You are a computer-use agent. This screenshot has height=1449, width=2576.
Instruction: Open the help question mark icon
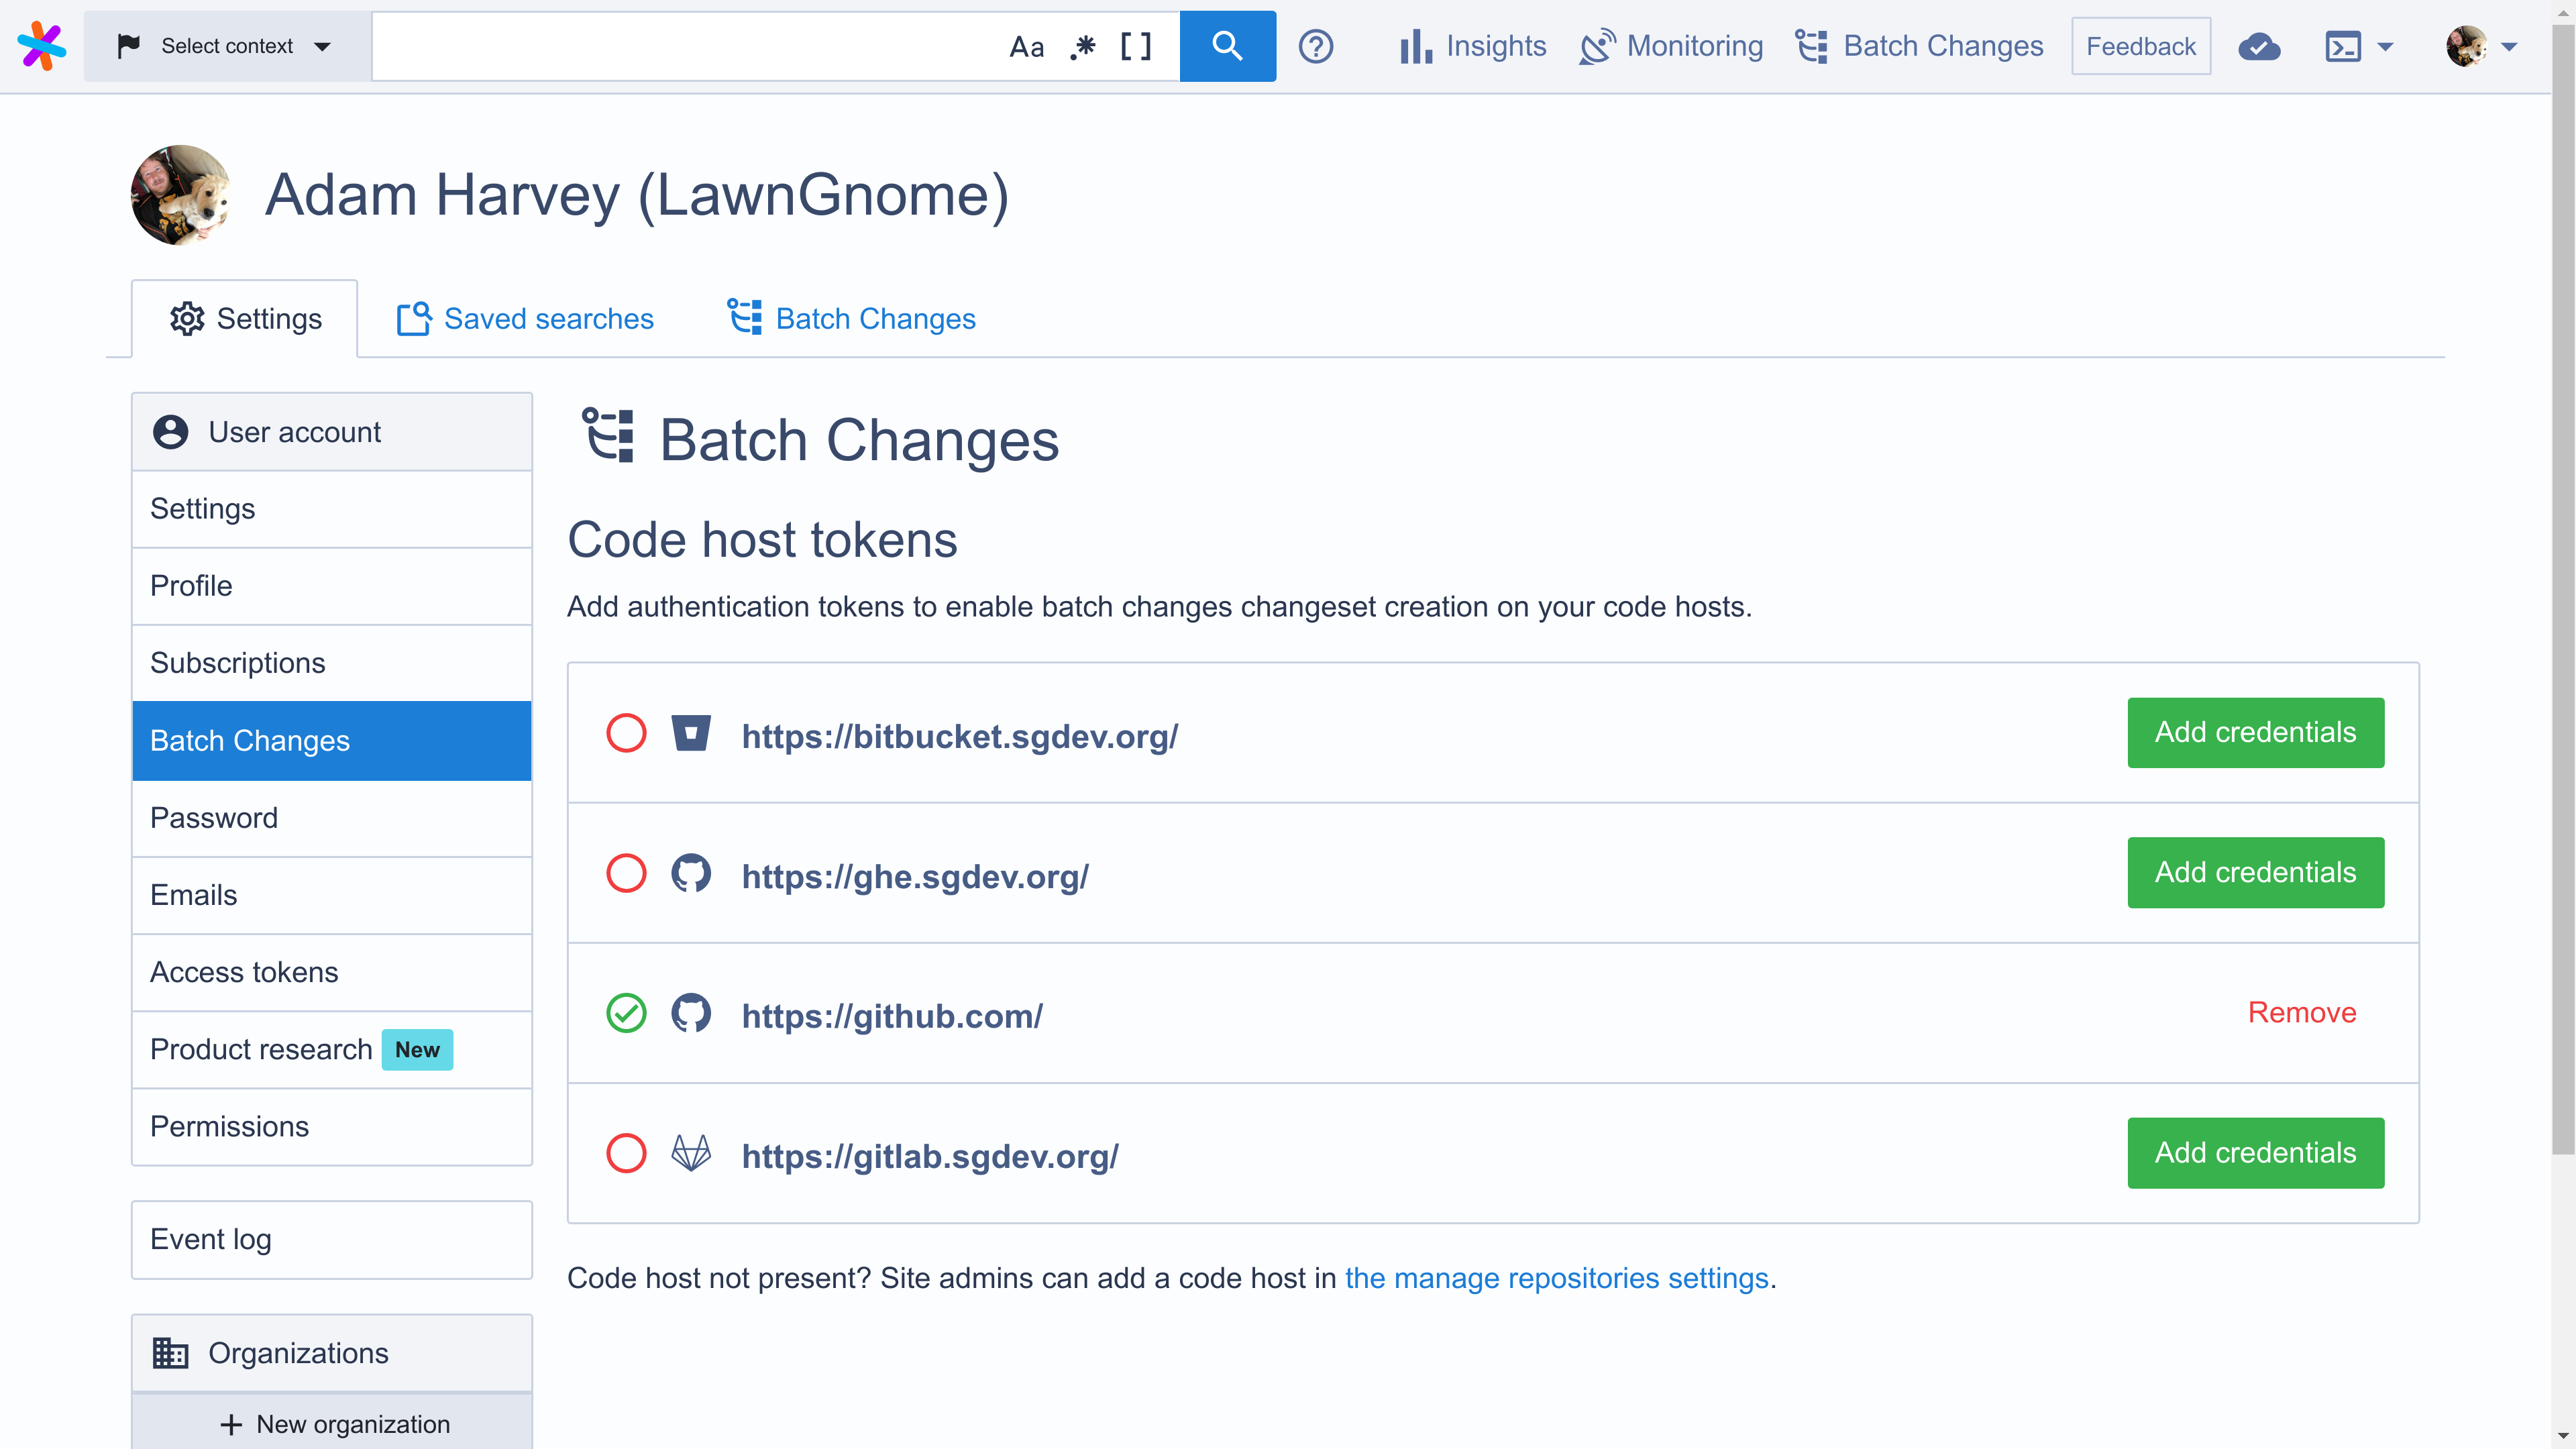pos(1316,46)
